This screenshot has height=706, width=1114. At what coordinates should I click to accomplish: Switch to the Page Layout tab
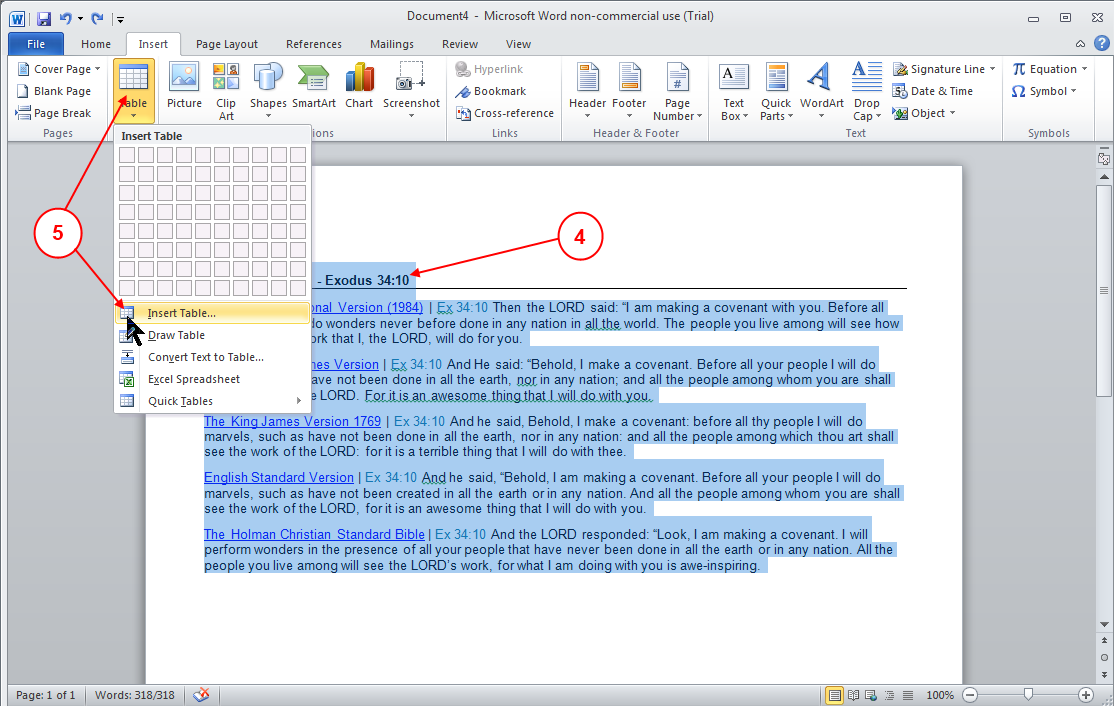click(227, 44)
